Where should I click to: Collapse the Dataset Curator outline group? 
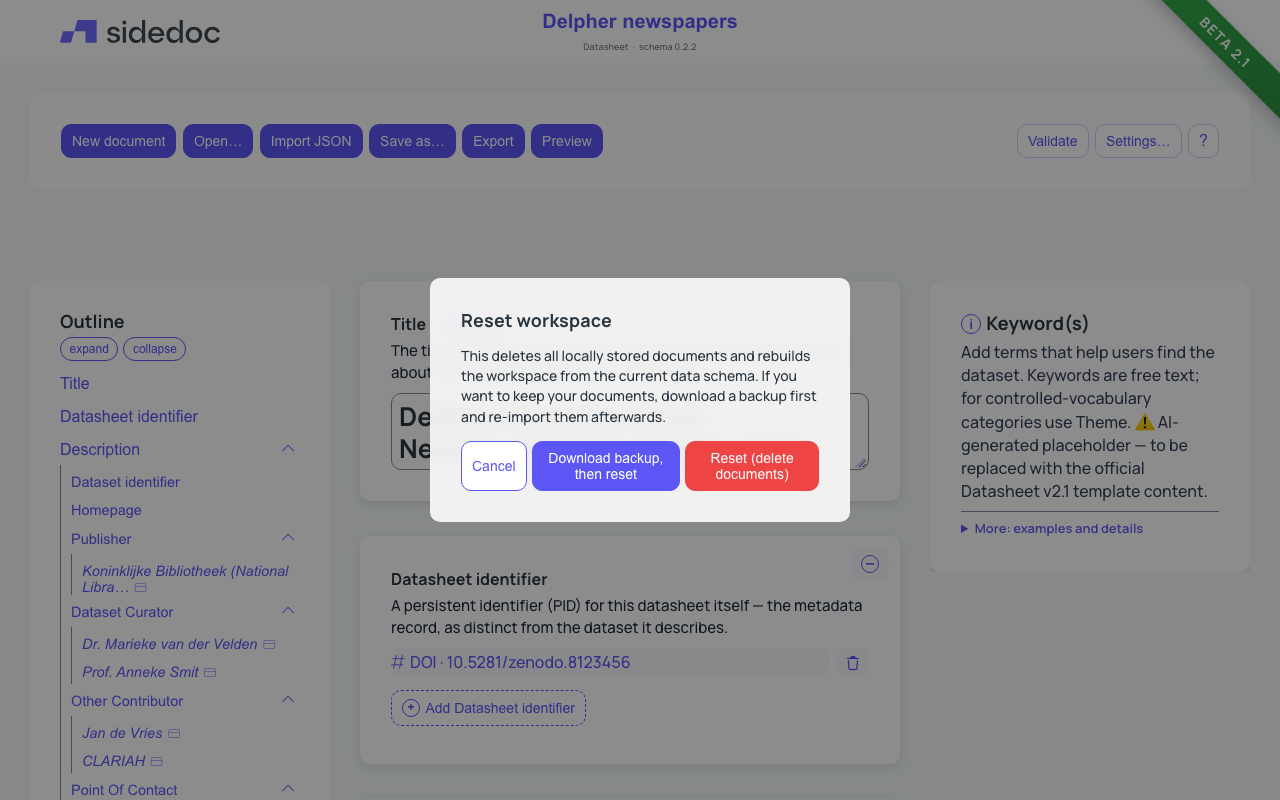288,611
